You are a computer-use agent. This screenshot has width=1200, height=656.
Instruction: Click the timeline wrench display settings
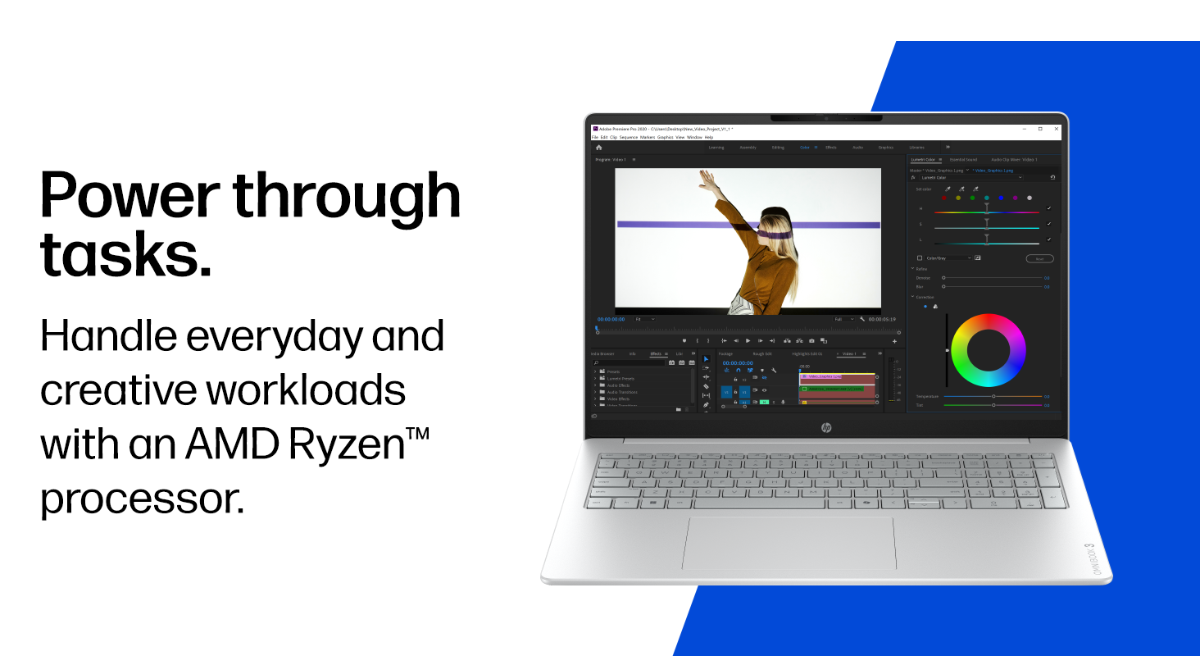pyautogui.click(x=773, y=370)
